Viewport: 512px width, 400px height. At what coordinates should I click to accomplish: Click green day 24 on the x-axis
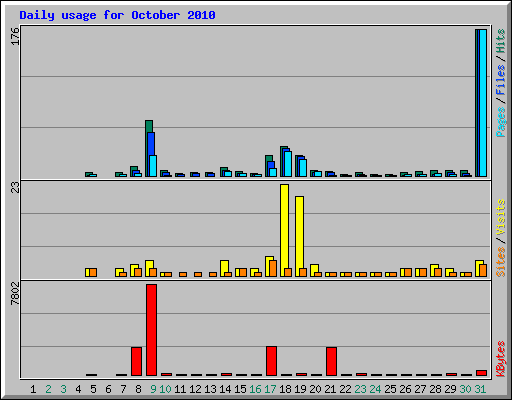click(375, 389)
